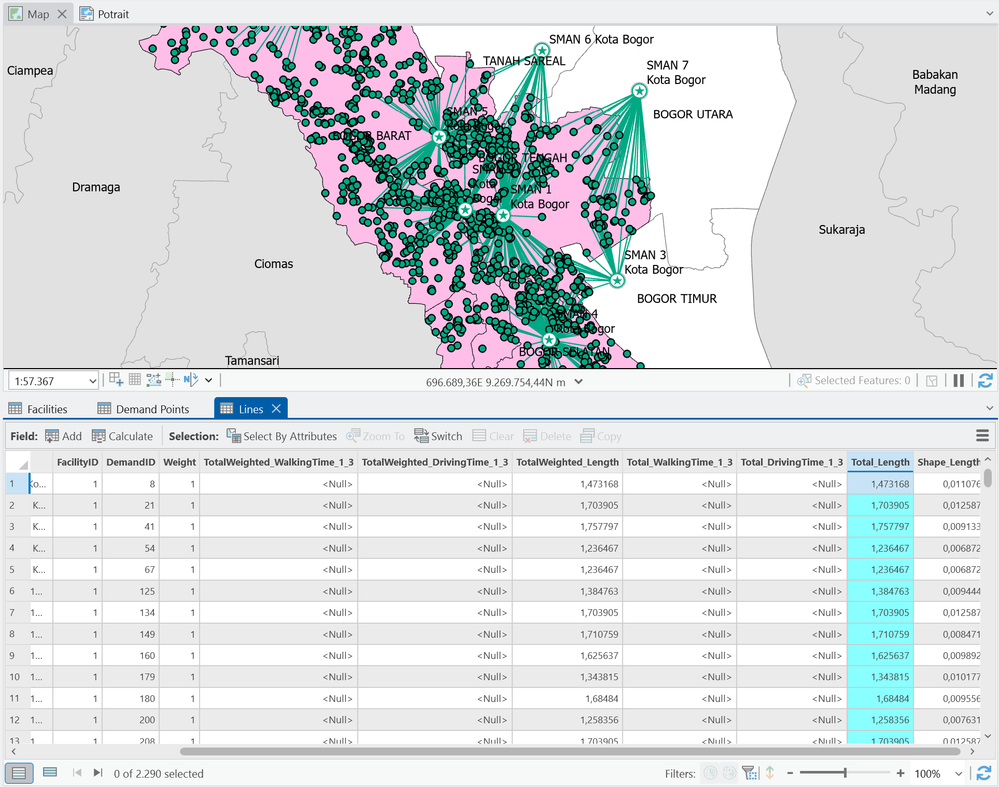999x787 pixels.
Task: Sort by the Total_Length column header
Action: point(879,462)
